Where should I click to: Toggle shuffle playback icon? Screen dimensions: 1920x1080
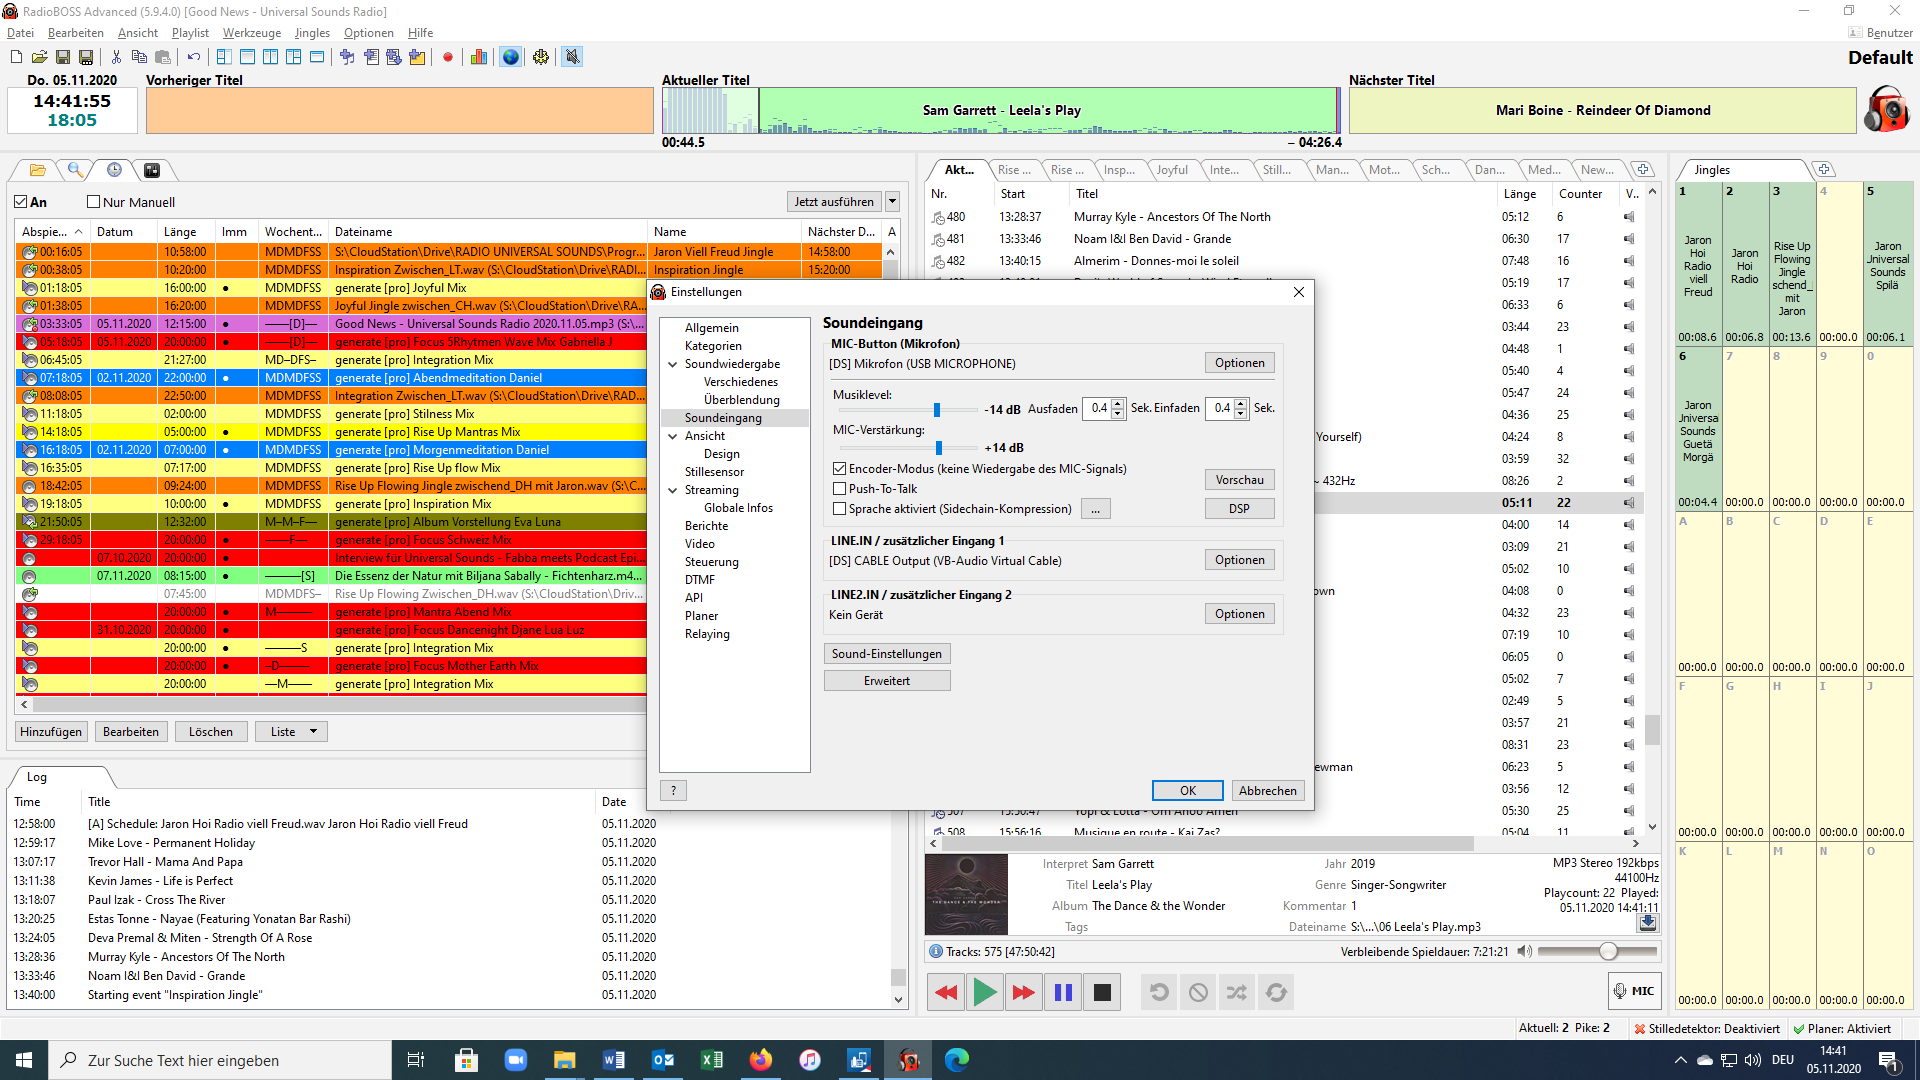click(x=1237, y=992)
